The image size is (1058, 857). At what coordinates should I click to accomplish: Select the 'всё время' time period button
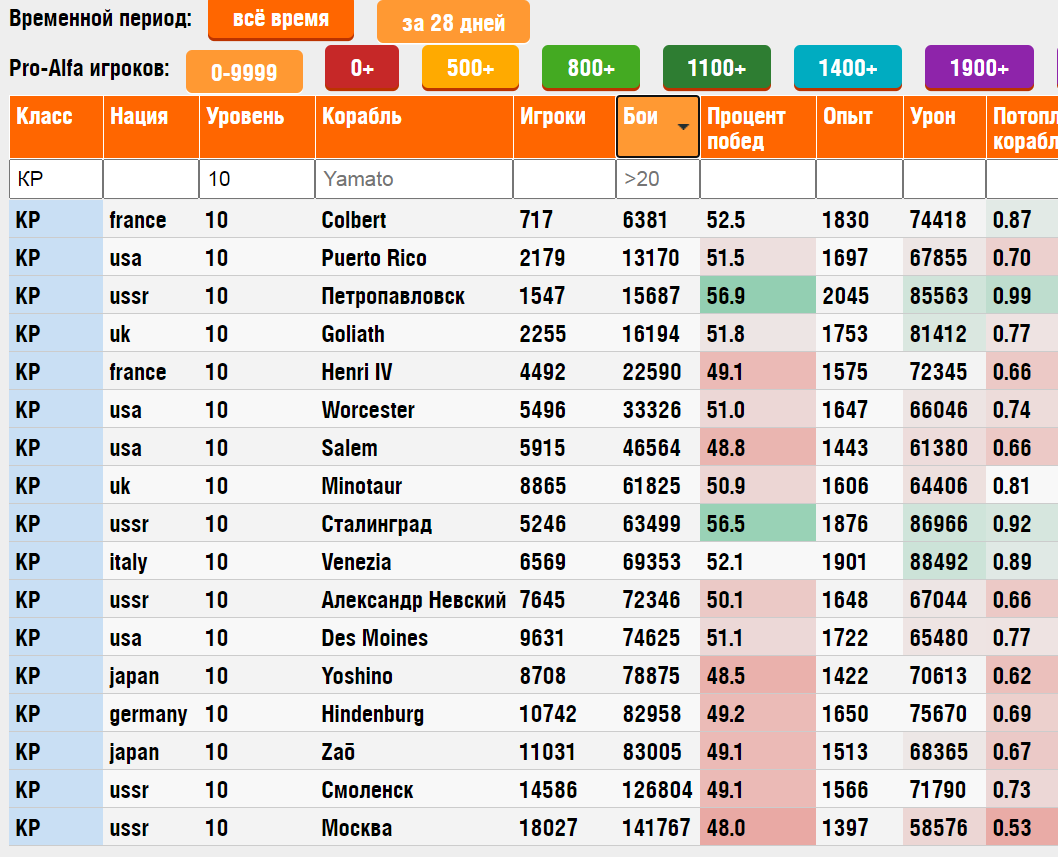281,20
